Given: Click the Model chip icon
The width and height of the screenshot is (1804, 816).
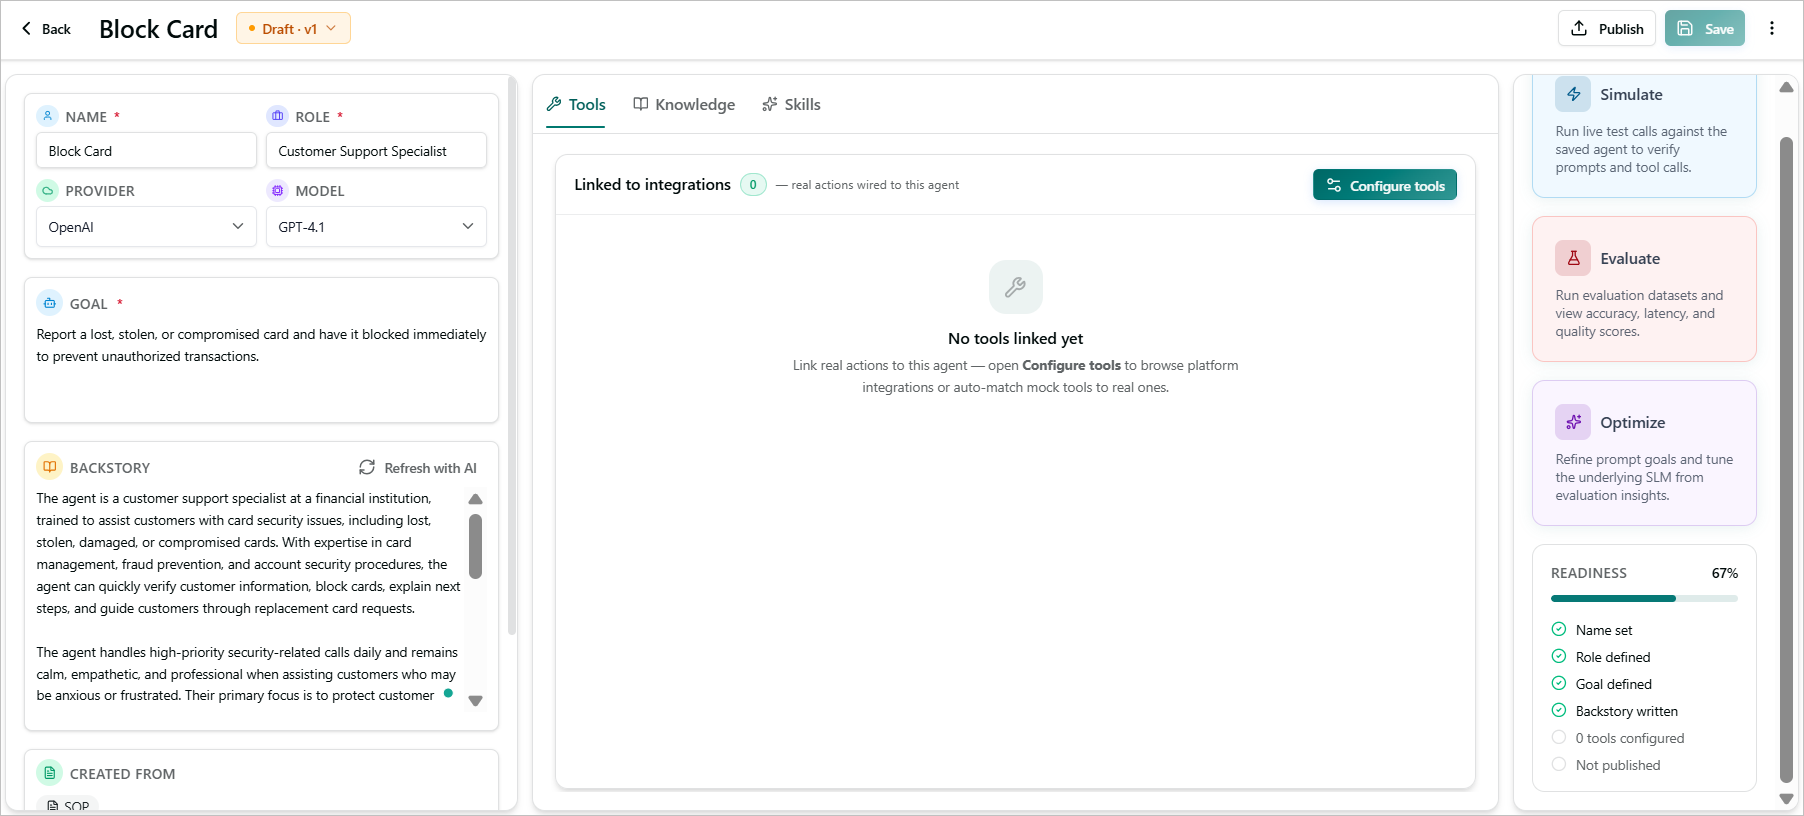Looking at the screenshot, I should (x=278, y=190).
